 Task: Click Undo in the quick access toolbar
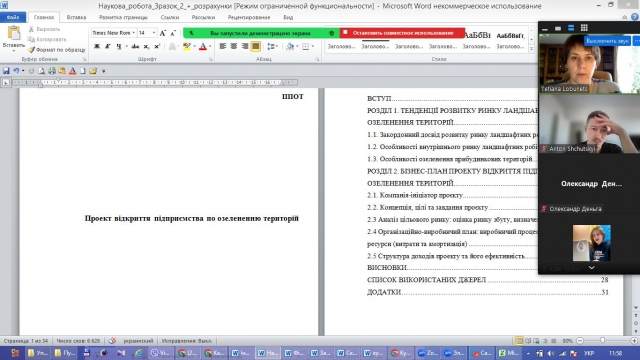coord(16,71)
